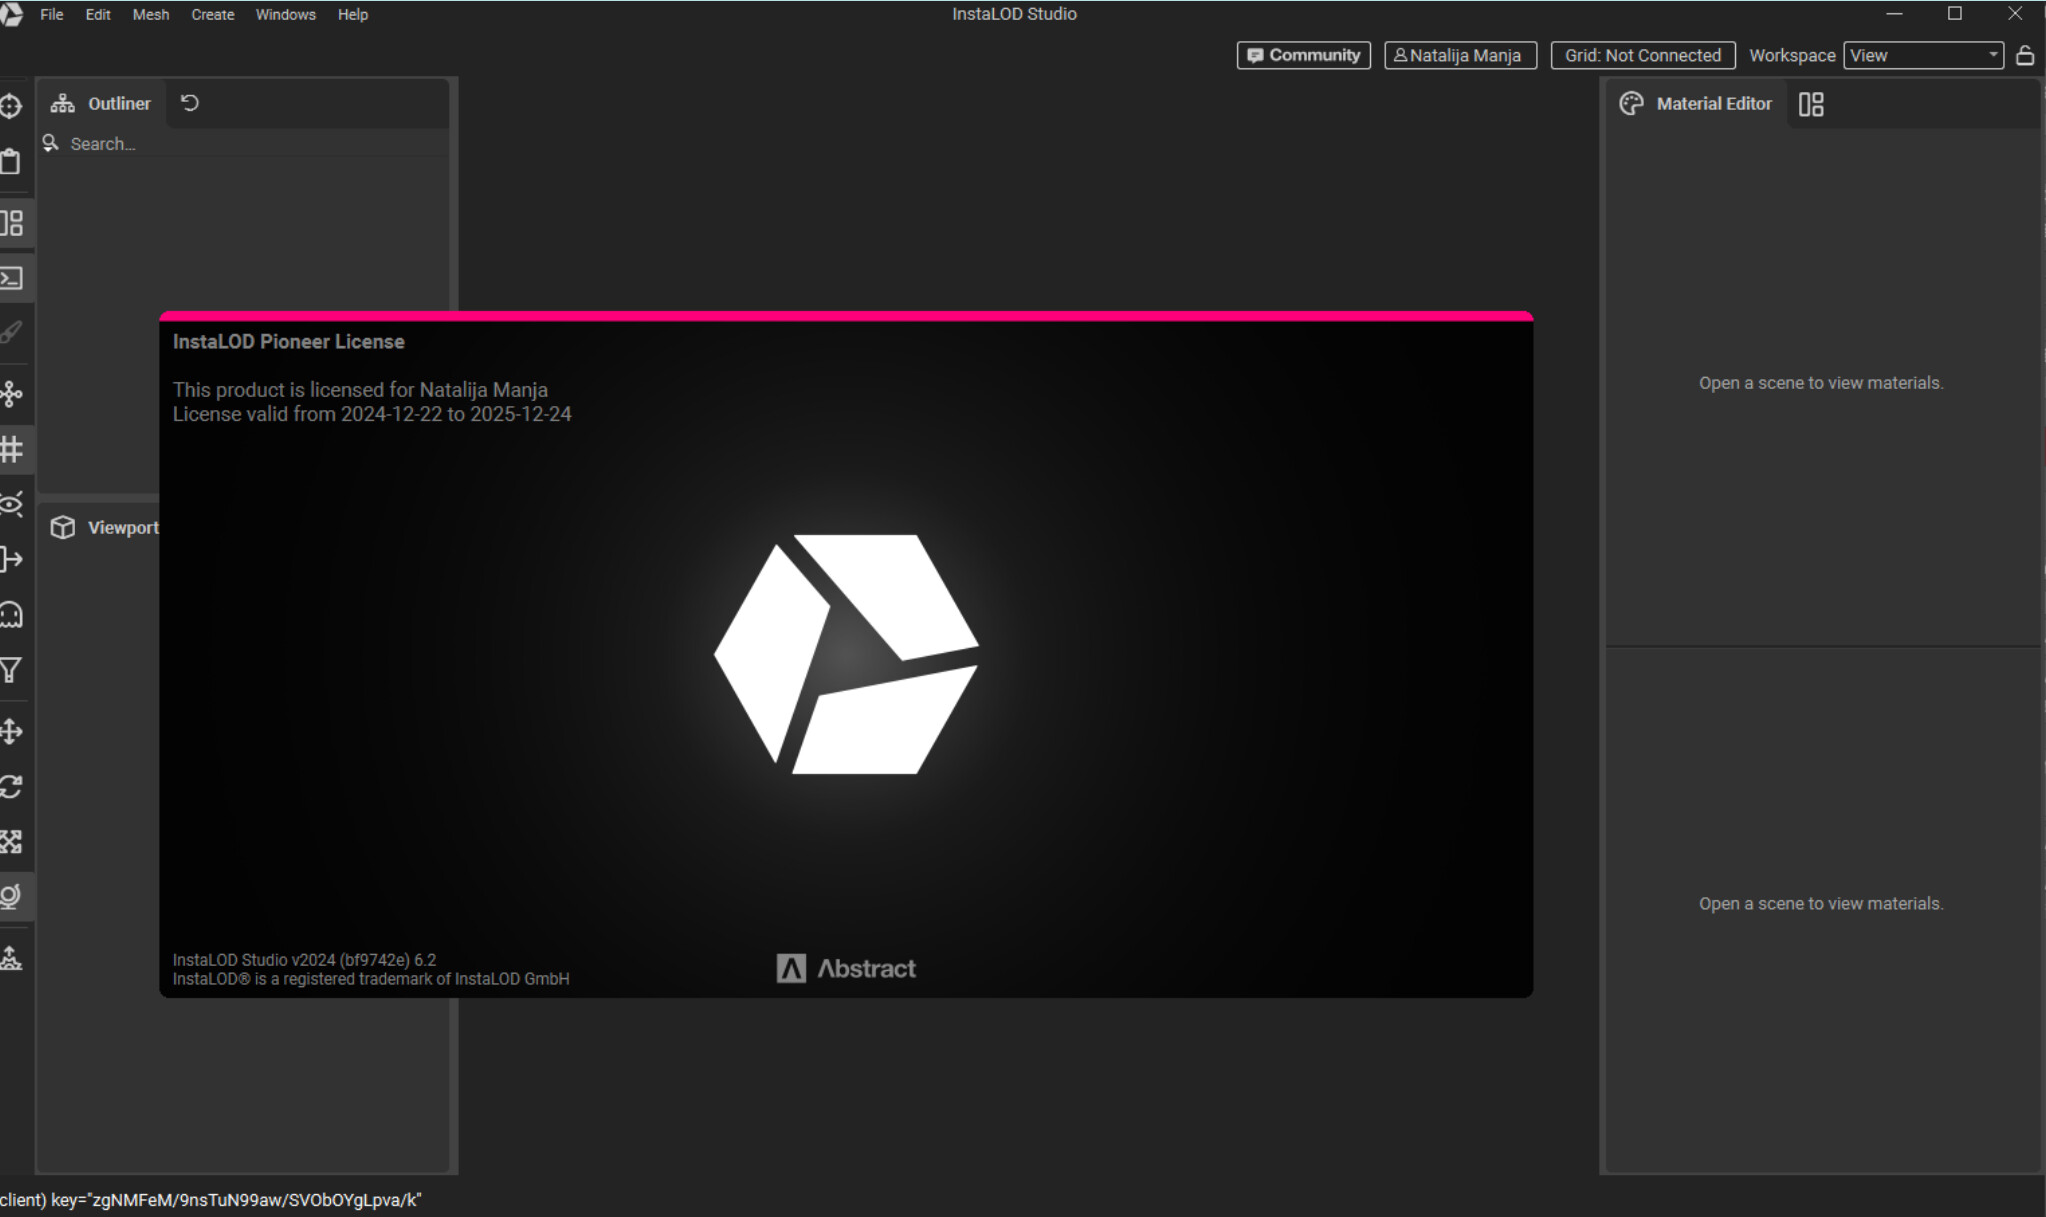Select the scale tool icon

point(11,842)
